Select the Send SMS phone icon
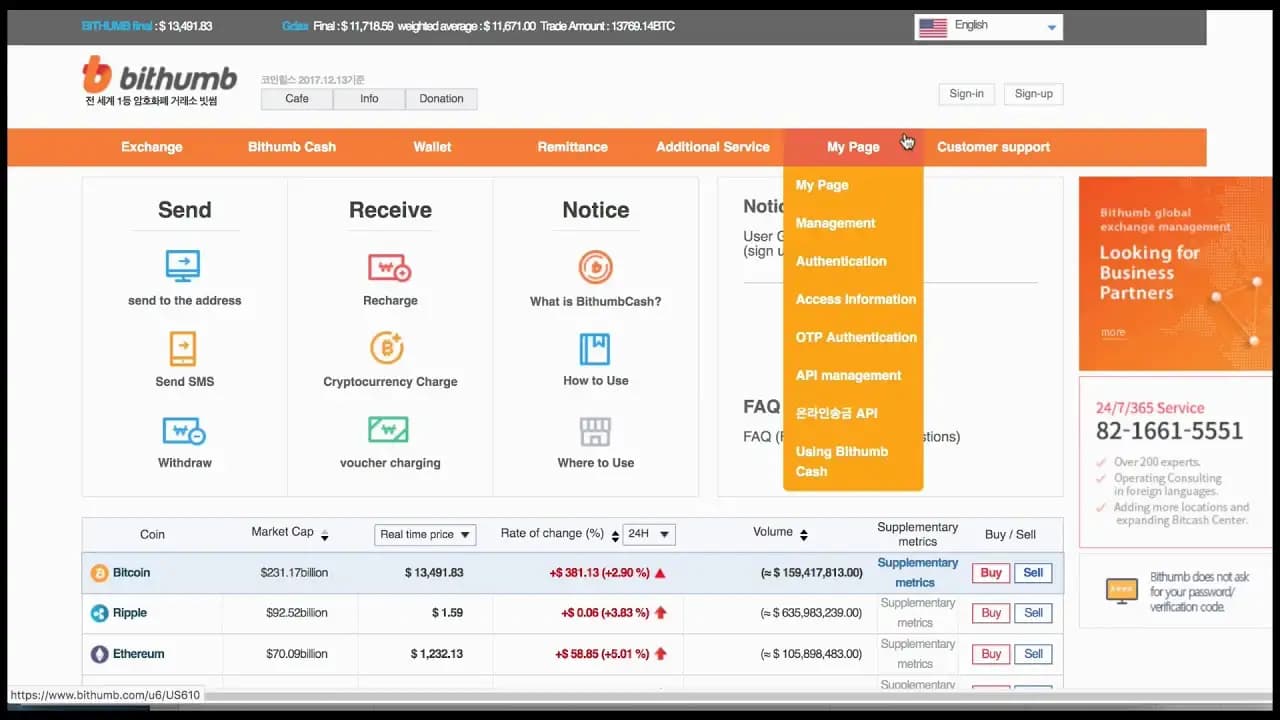1280x720 pixels. pyautogui.click(x=183, y=348)
